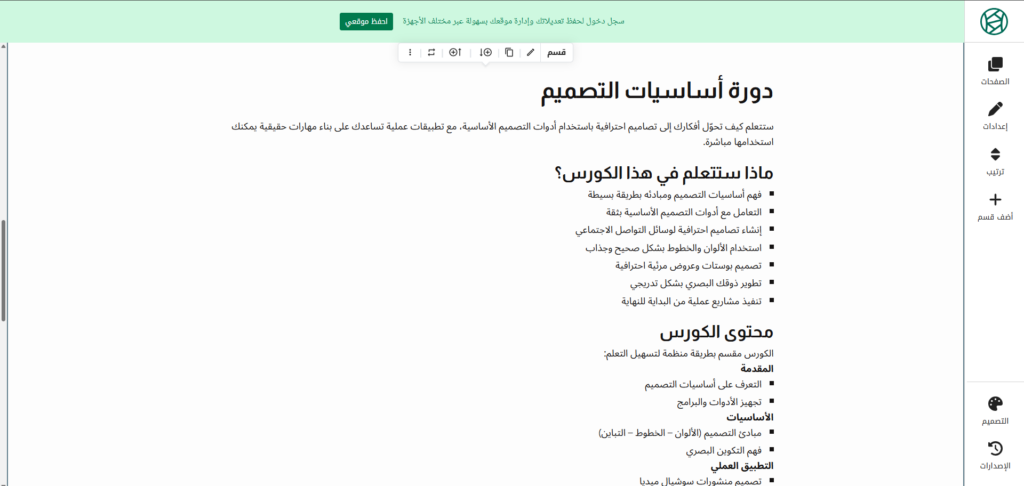Click the green app logo
Viewport: 1024px width, 486px height.
point(994,21)
